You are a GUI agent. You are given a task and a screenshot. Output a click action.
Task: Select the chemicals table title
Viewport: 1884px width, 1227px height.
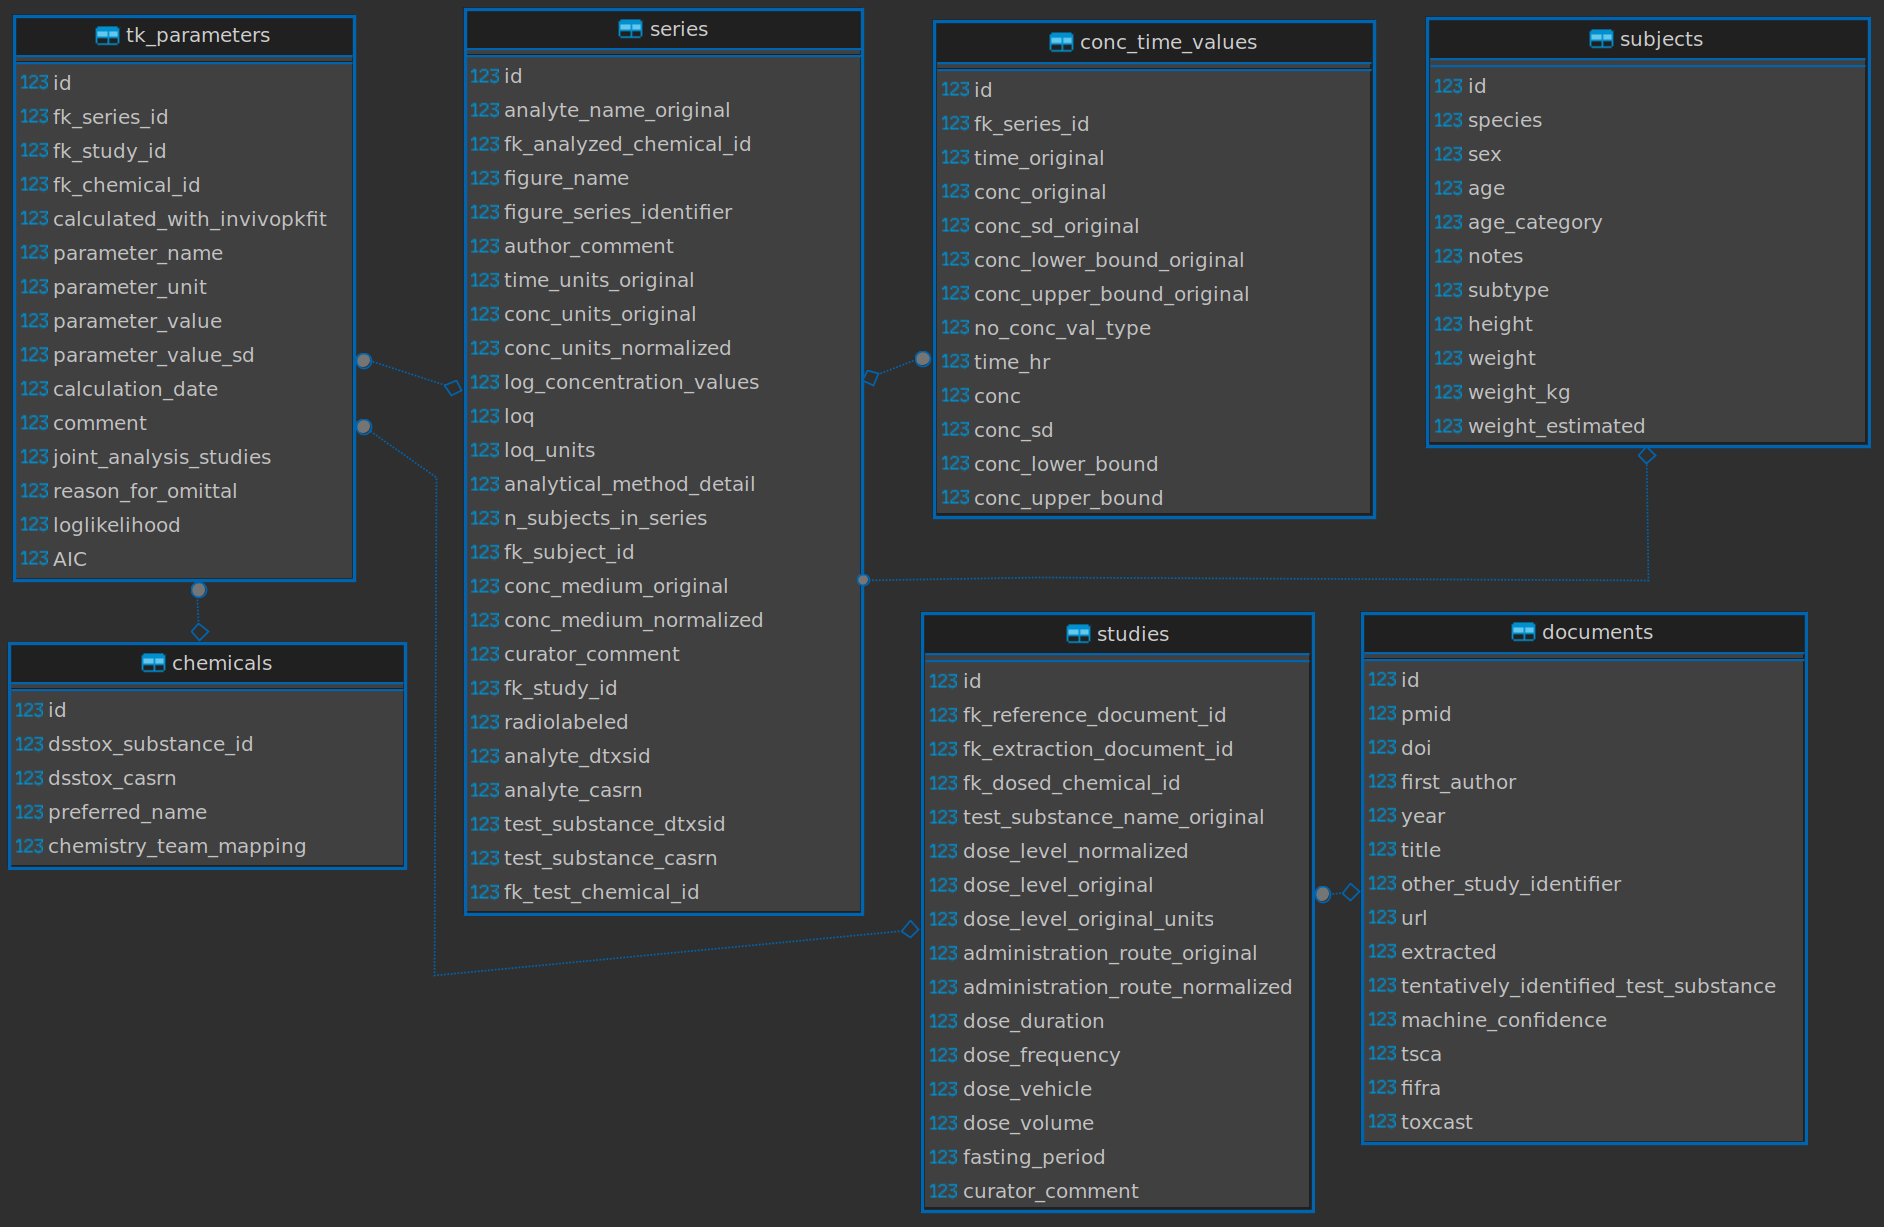222,663
